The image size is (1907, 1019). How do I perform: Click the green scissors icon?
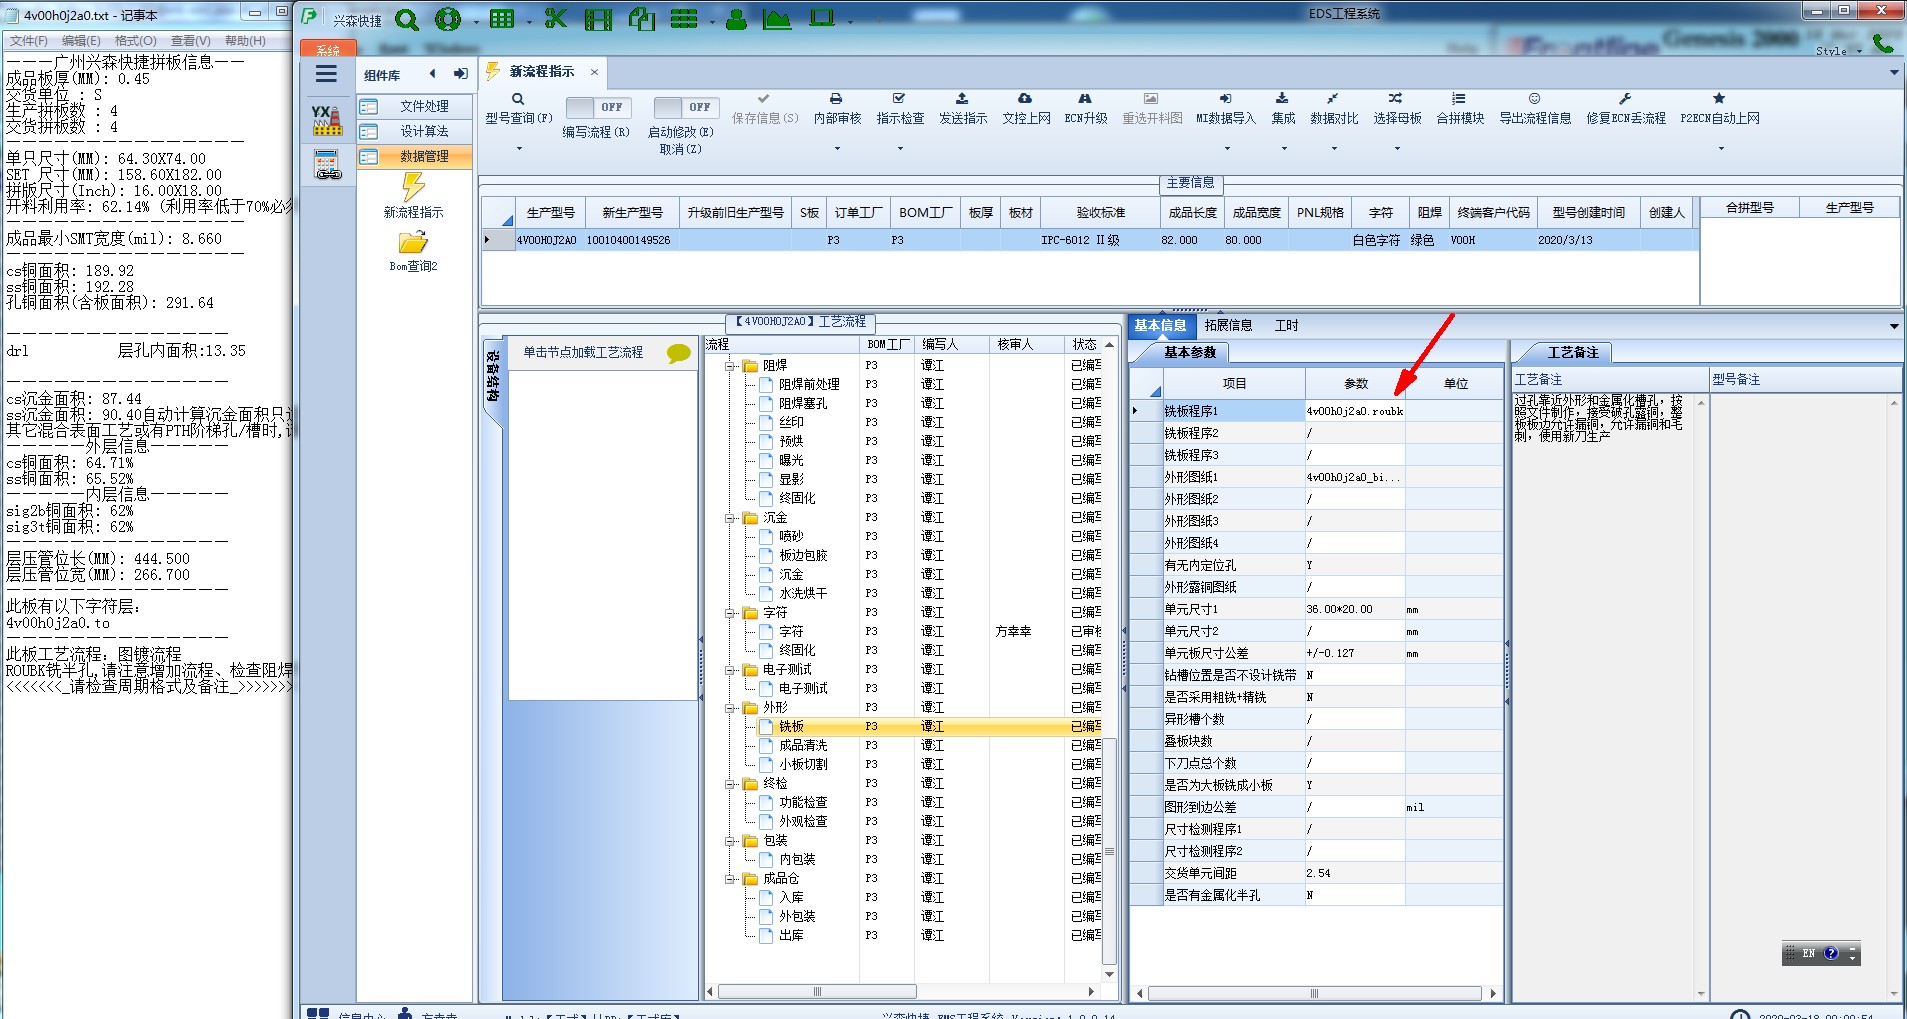pyautogui.click(x=555, y=19)
